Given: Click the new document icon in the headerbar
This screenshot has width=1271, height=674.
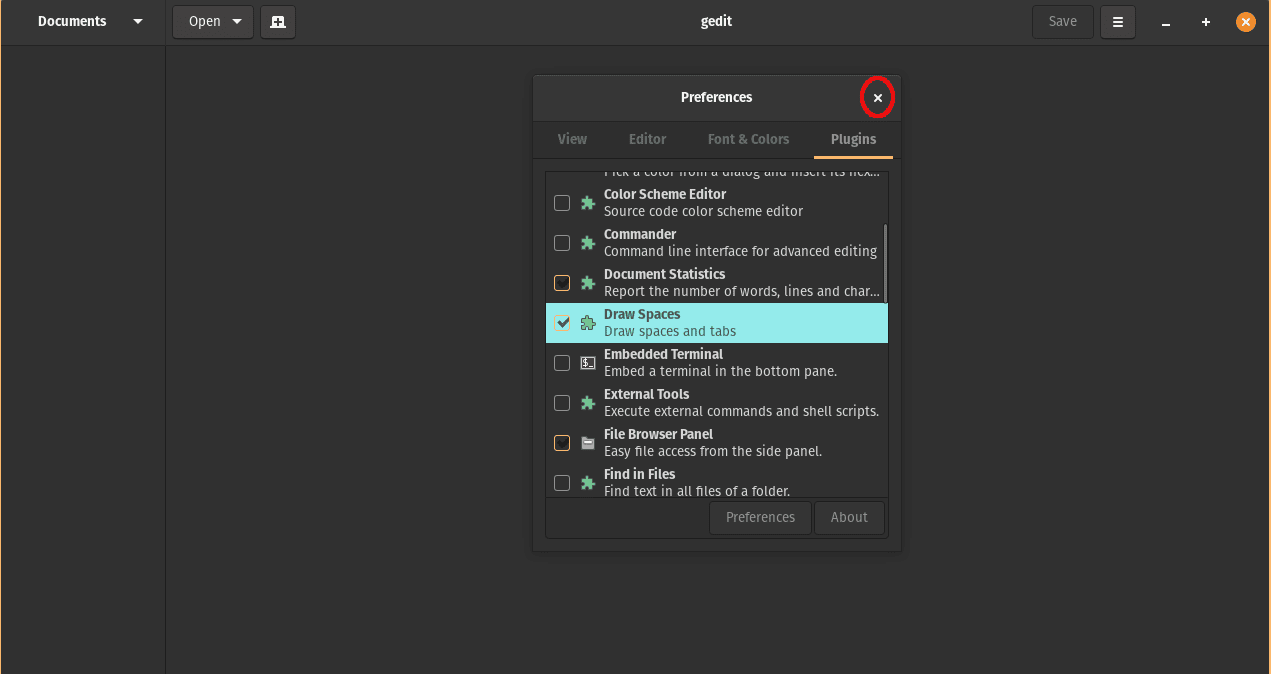Looking at the screenshot, I should (277, 22).
